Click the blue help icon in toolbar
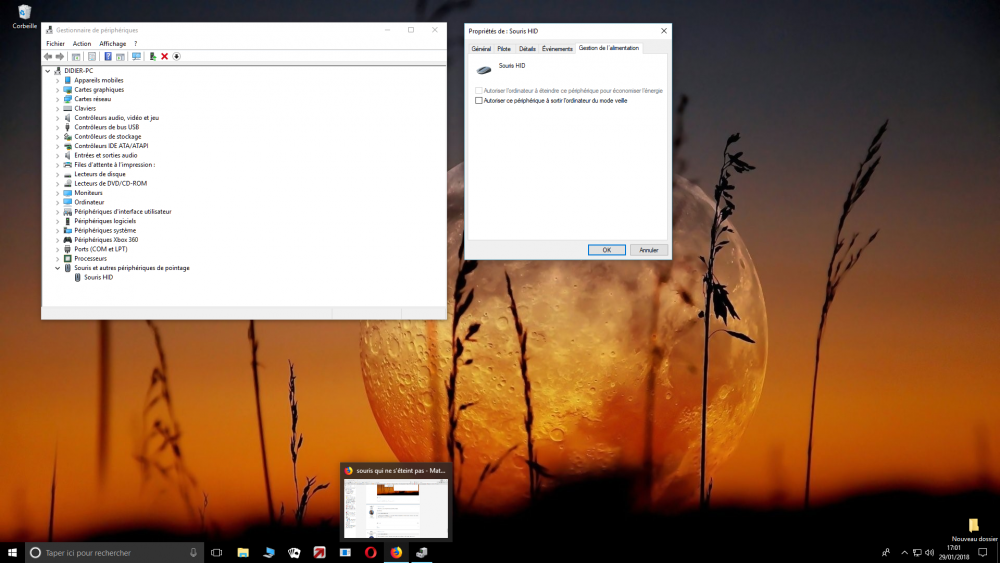Screen dimensions: 1000x563 (108, 57)
